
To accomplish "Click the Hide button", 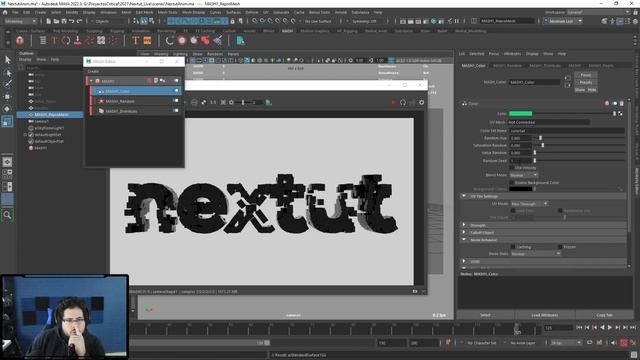I will tap(592, 89).
